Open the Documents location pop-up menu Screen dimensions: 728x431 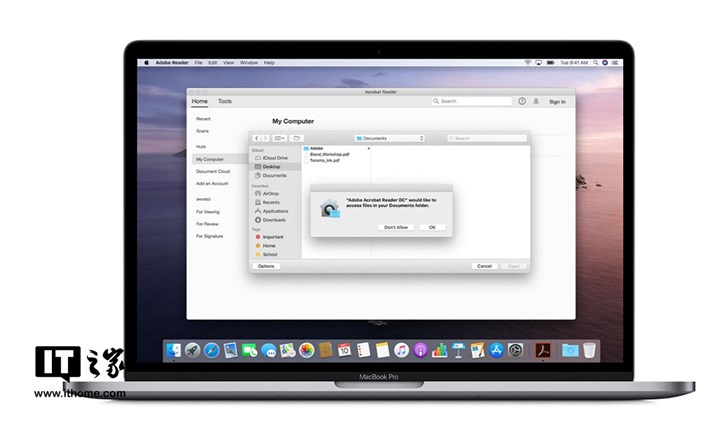click(x=390, y=138)
